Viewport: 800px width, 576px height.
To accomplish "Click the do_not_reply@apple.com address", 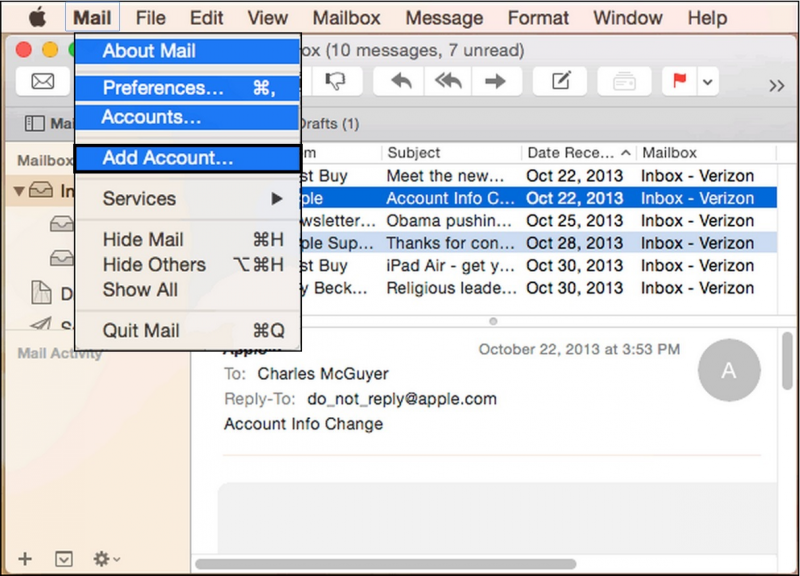I will [x=402, y=399].
